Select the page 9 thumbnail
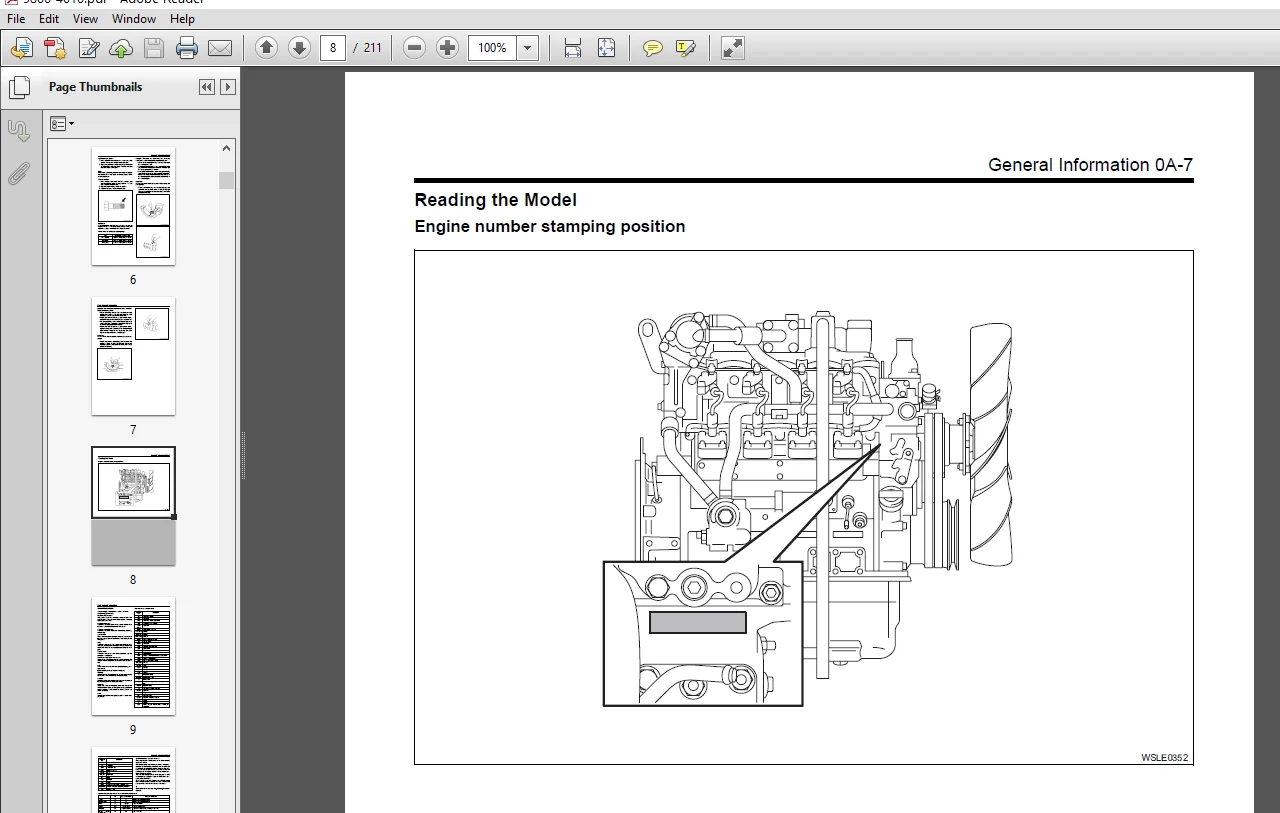1280x813 pixels. pyautogui.click(x=133, y=656)
